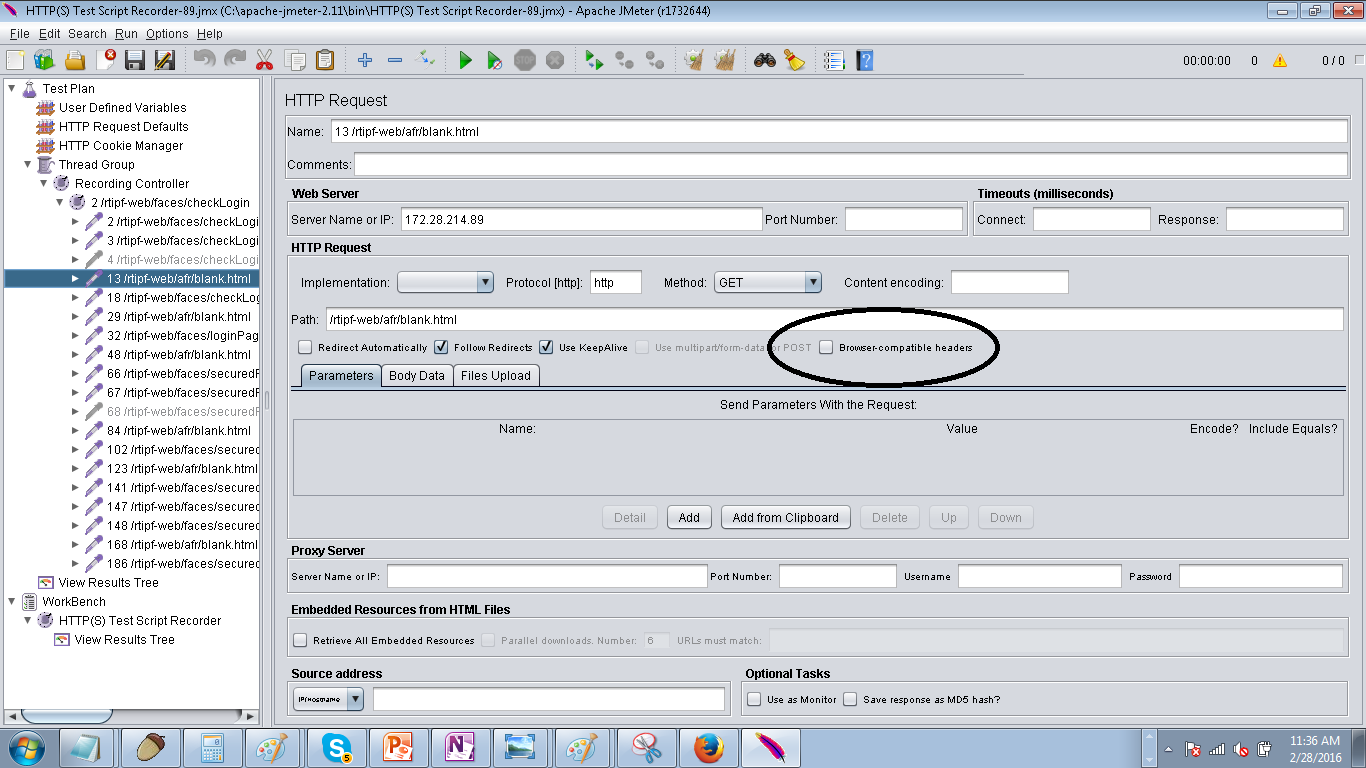Viewport: 1366px width, 768px height.
Task: Check the circled Browser-compatible headers checkbox
Action: click(826, 347)
